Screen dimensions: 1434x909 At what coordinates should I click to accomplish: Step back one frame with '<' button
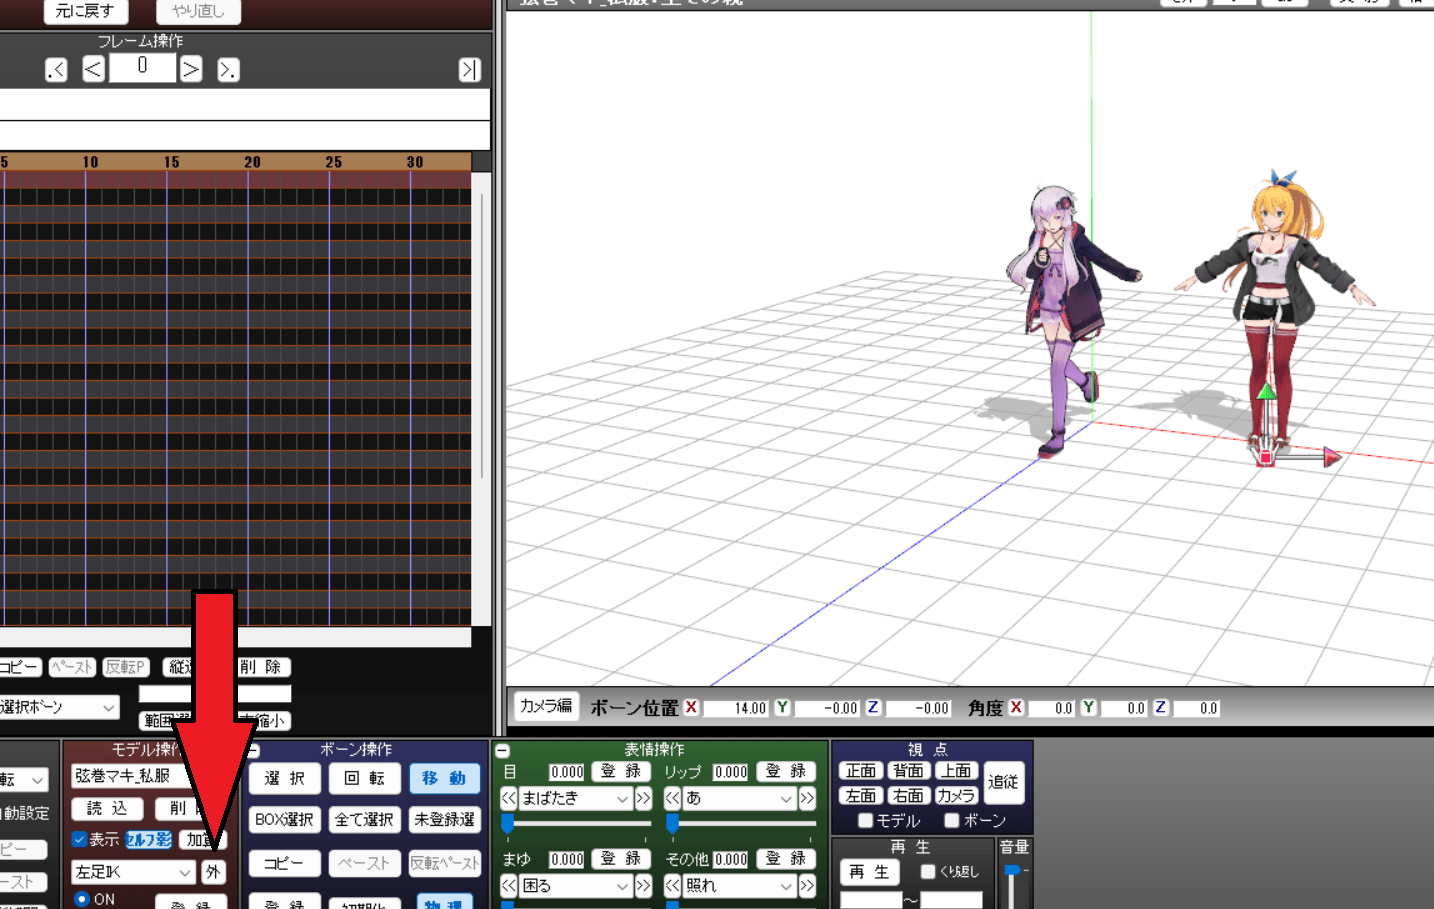[93, 69]
